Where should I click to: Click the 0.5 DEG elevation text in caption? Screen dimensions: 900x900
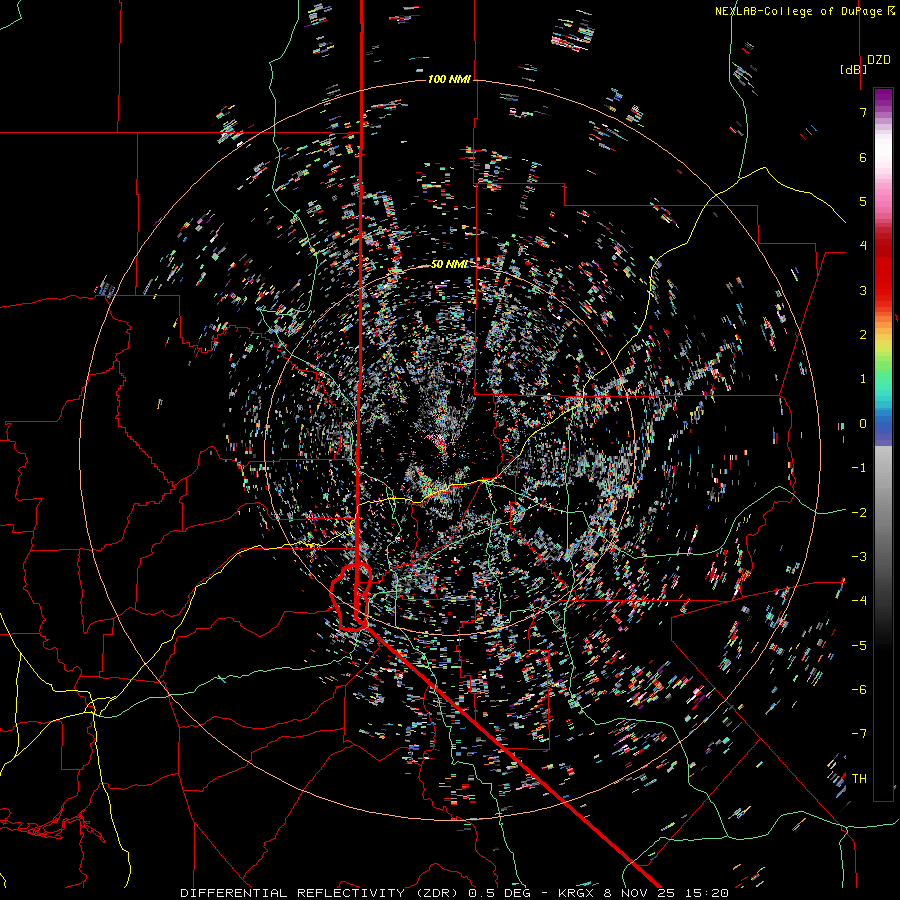click(x=501, y=893)
